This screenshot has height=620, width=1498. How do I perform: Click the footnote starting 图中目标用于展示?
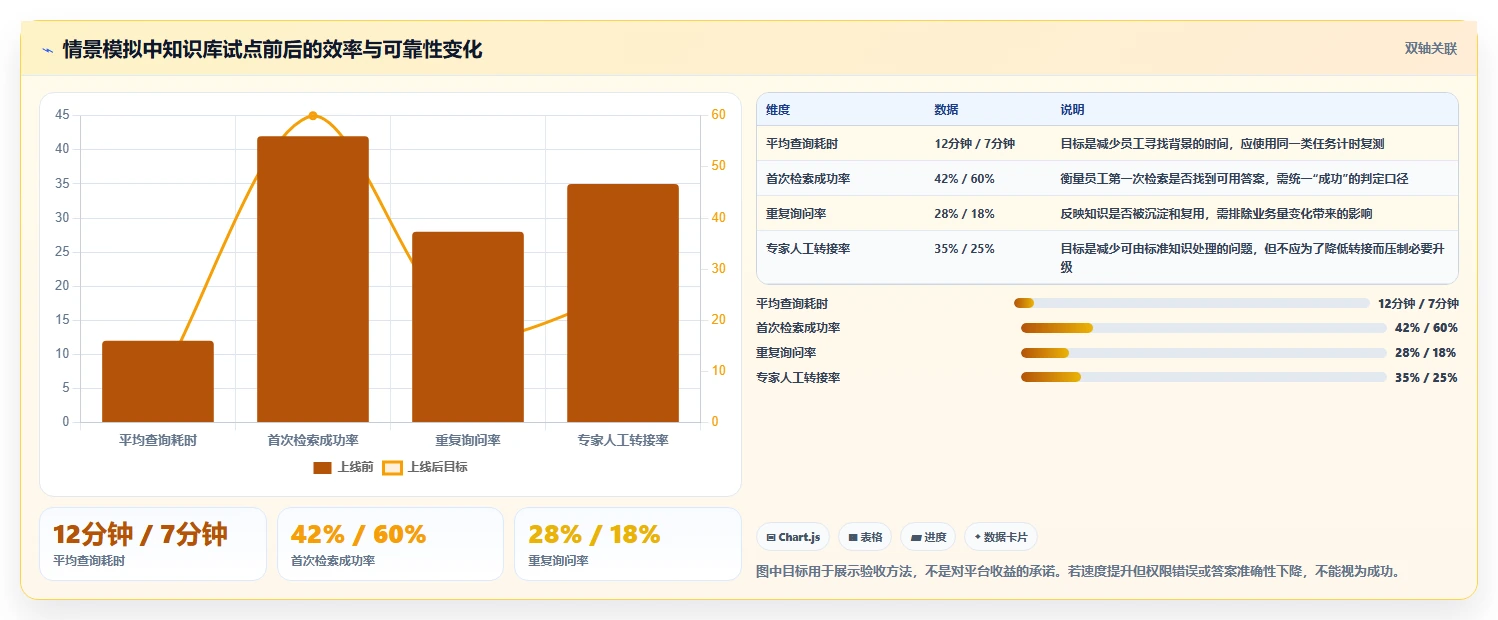click(1079, 572)
